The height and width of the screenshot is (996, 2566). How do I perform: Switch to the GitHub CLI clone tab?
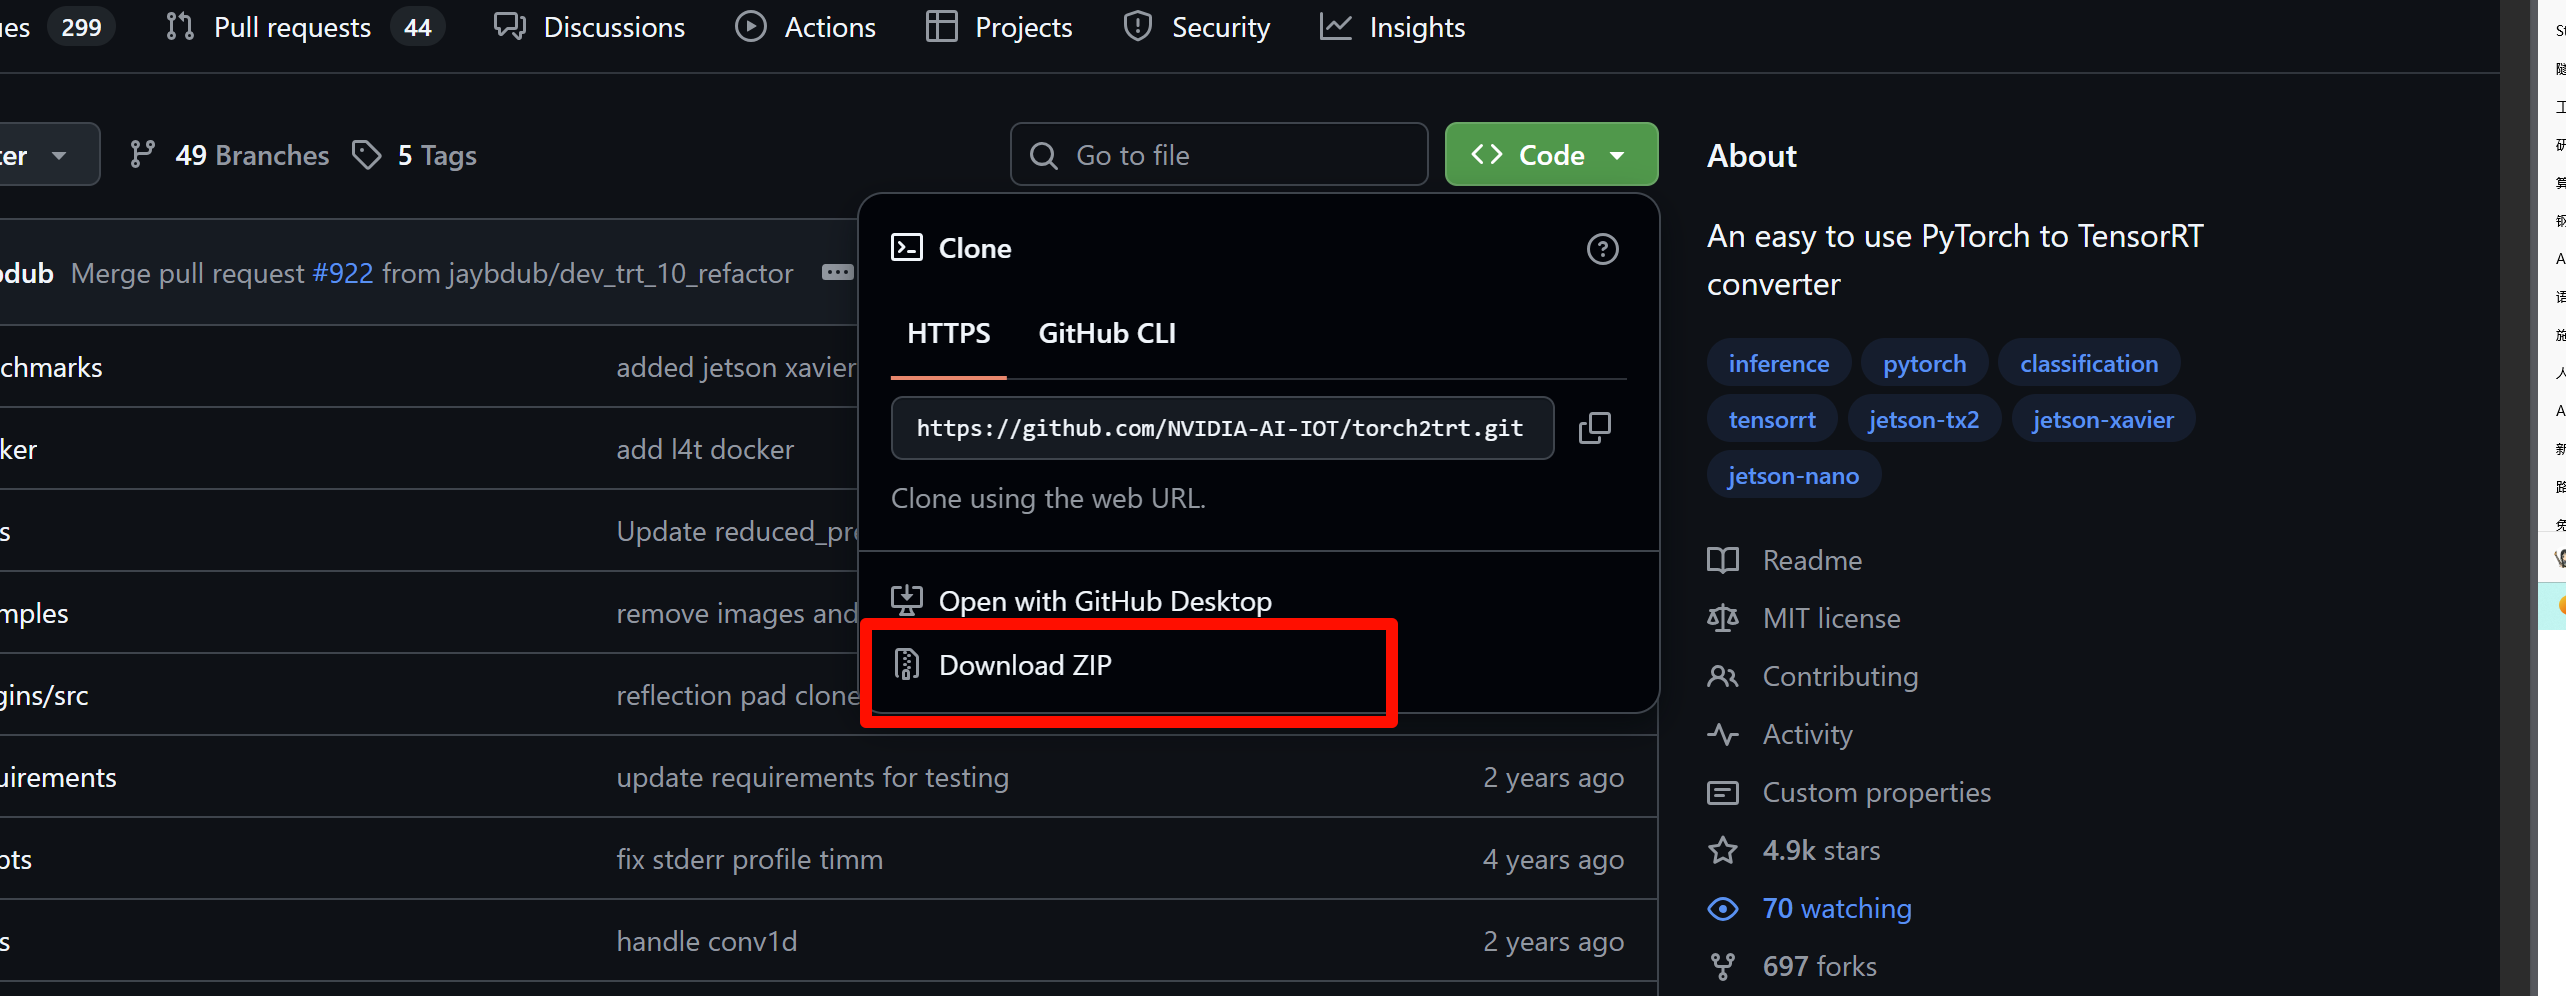(1107, 334)
